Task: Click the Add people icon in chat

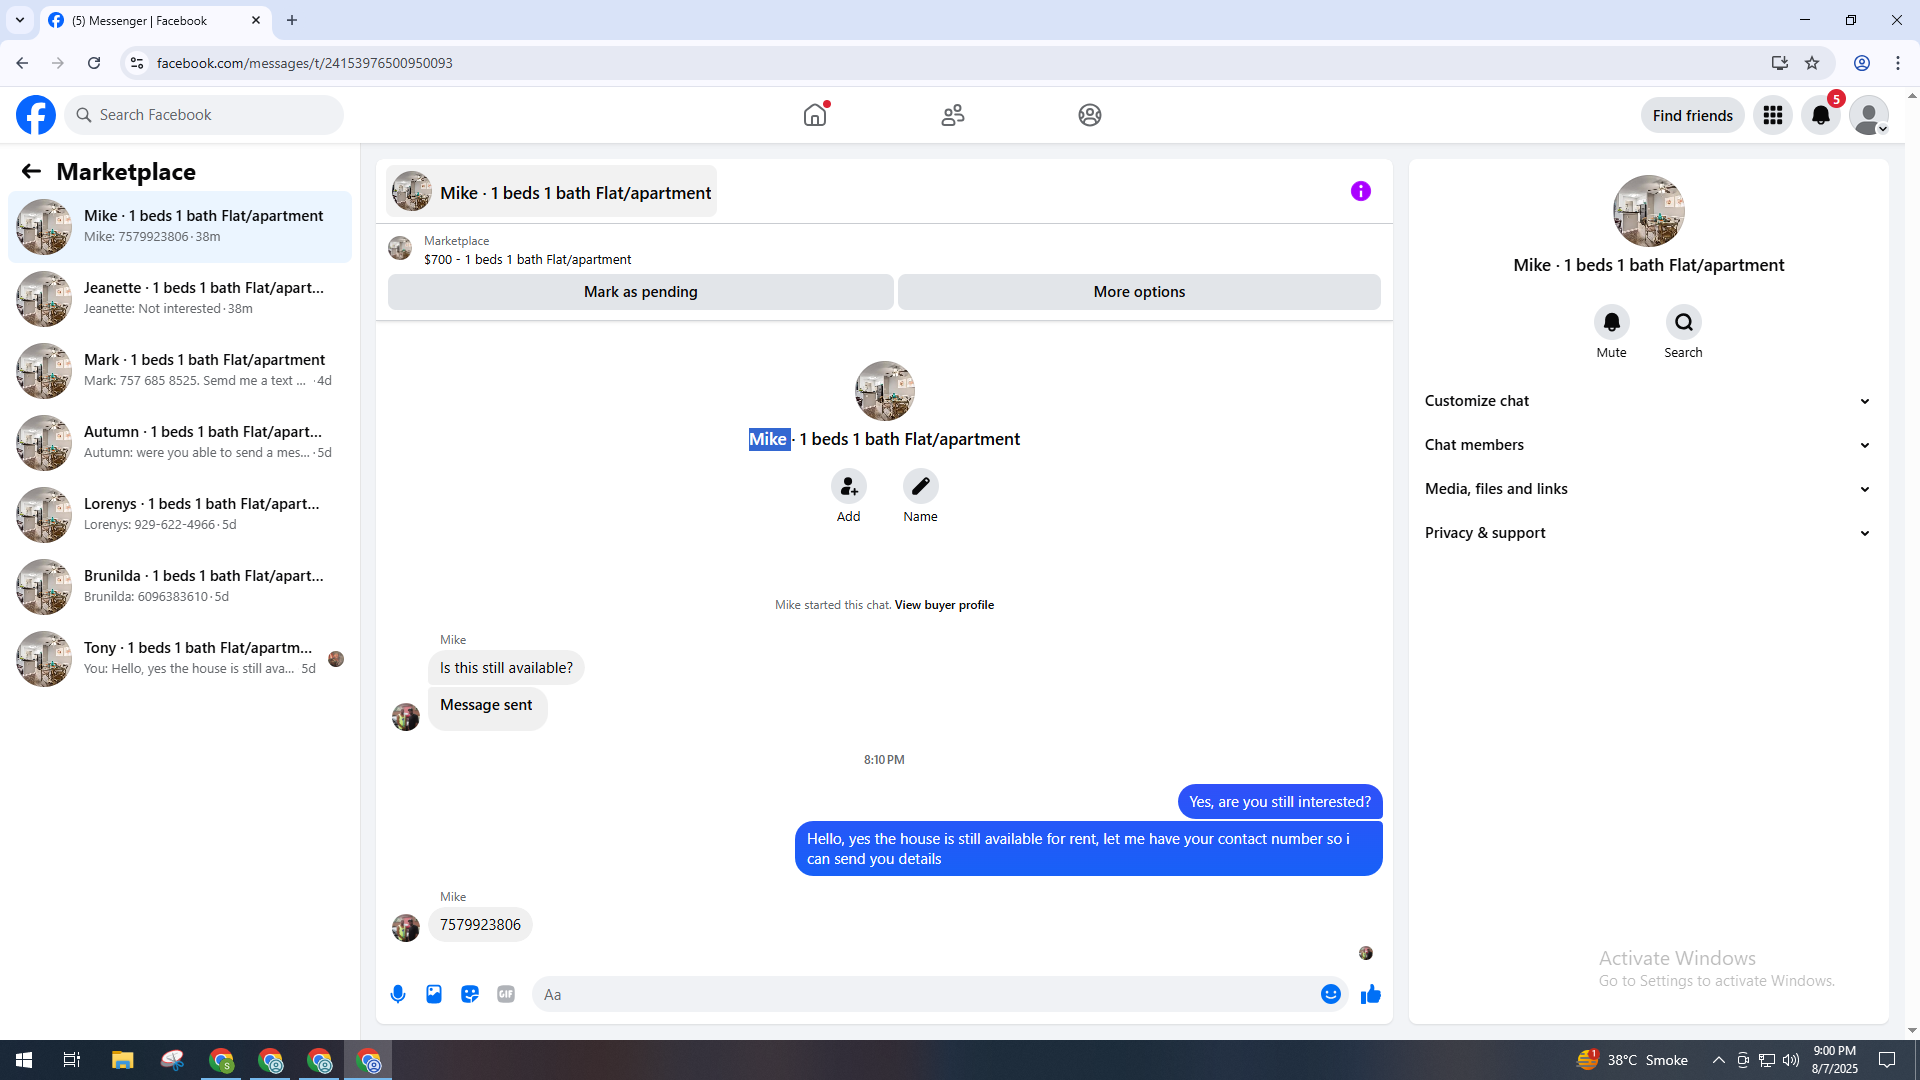Action: pyautogui.click(x=849, y=486)
